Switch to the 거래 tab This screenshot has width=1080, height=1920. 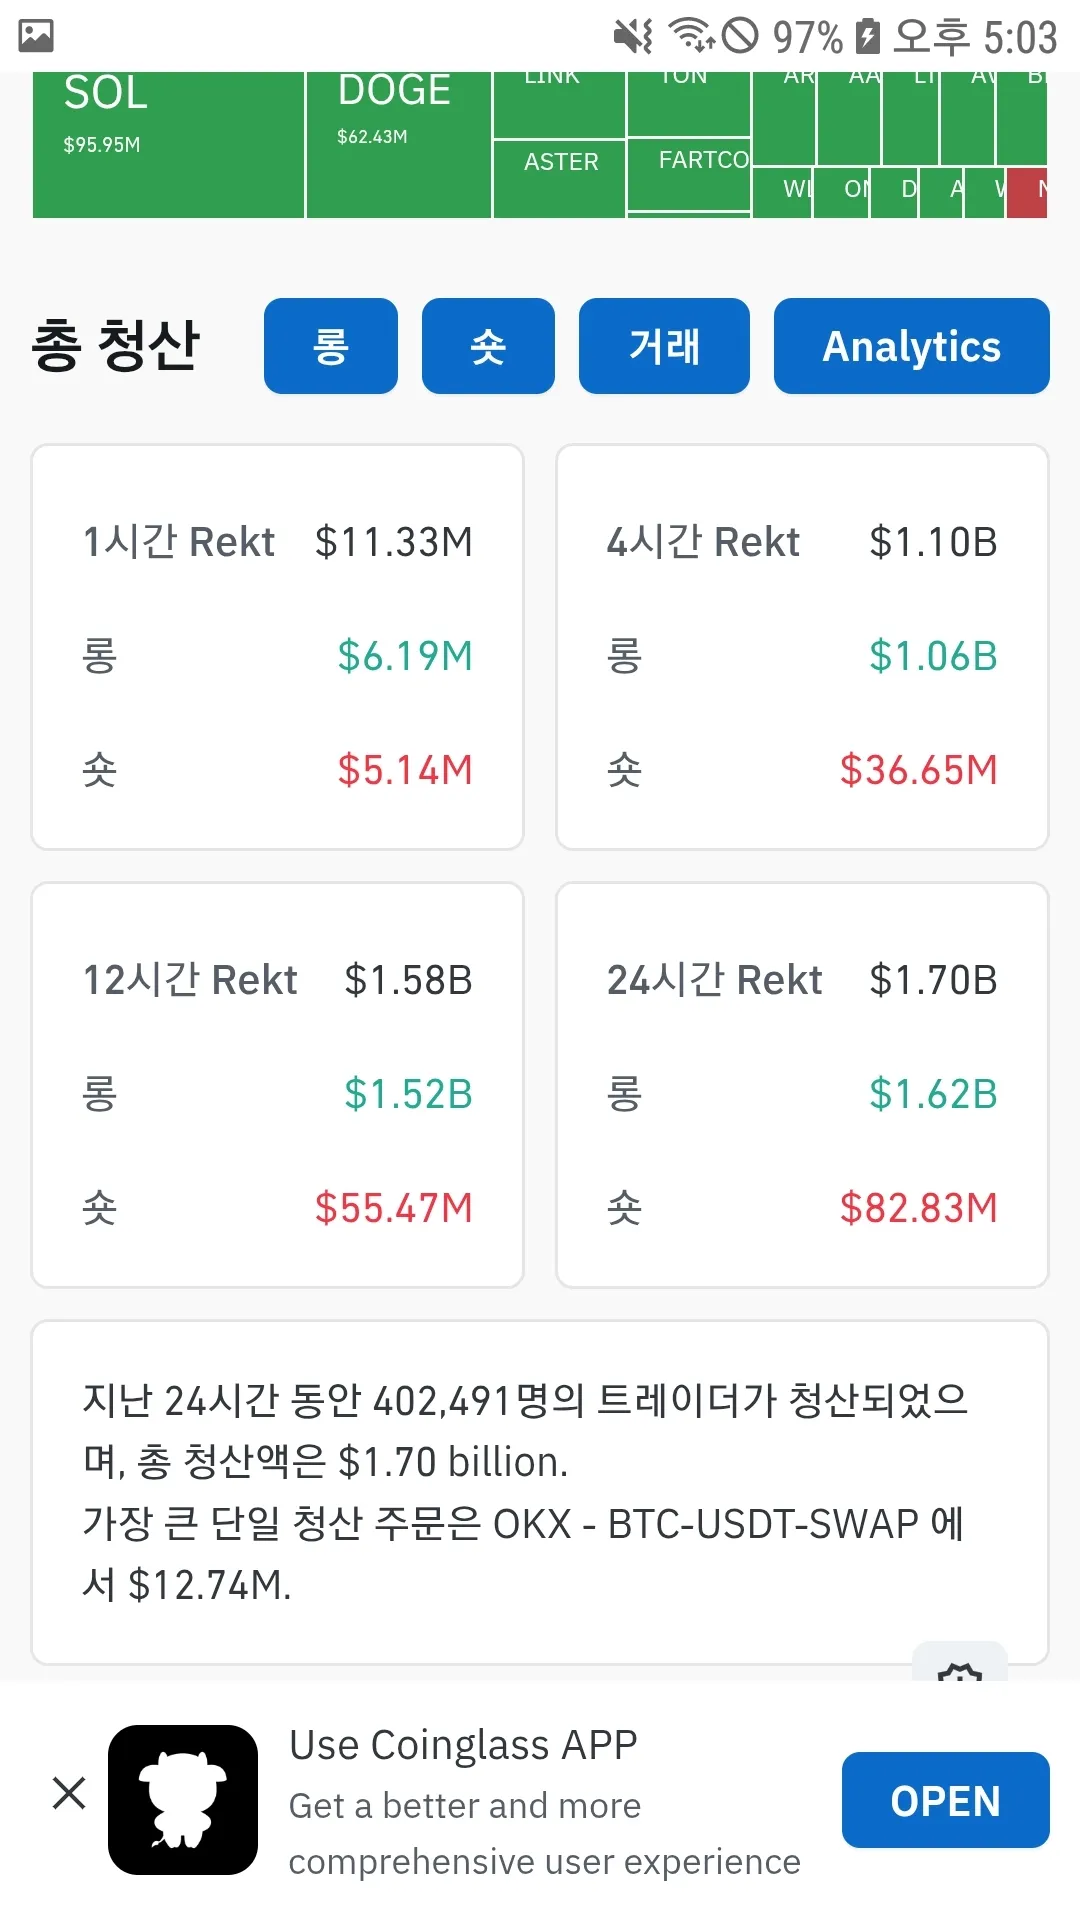[x=664, y=346]
